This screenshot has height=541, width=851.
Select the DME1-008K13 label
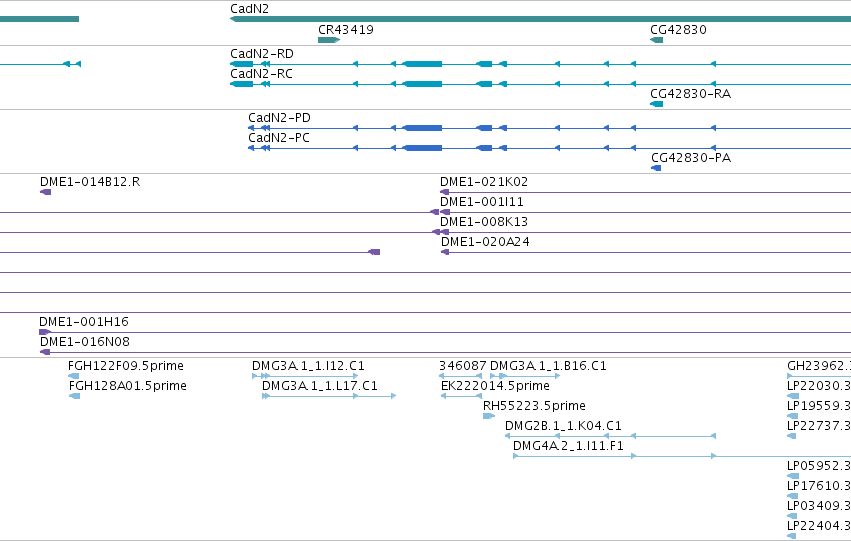tap(484, 222)
